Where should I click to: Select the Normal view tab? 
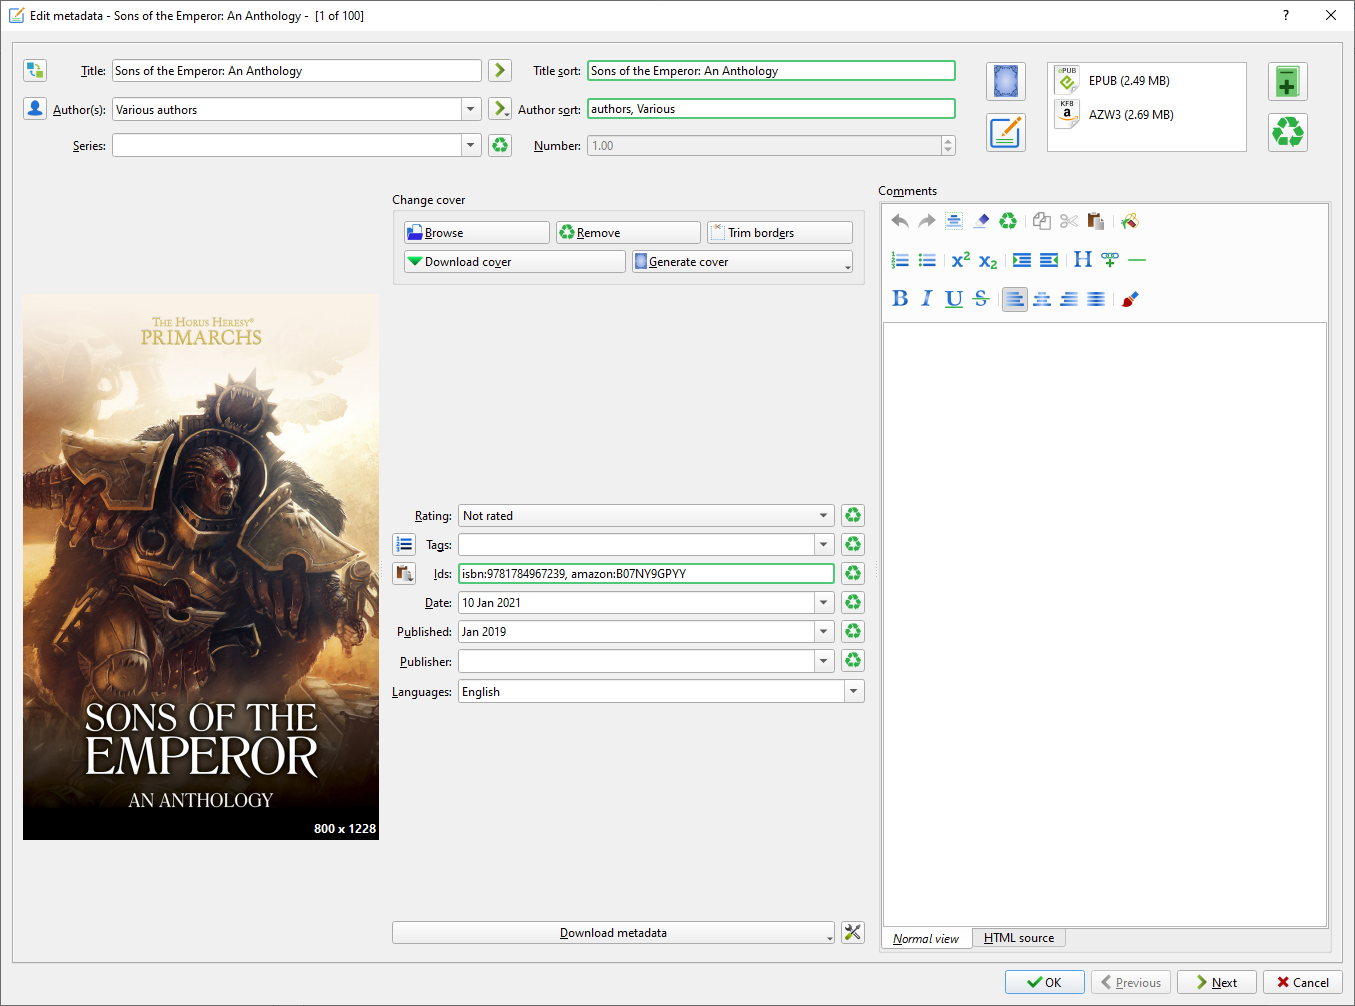point(925,938)
